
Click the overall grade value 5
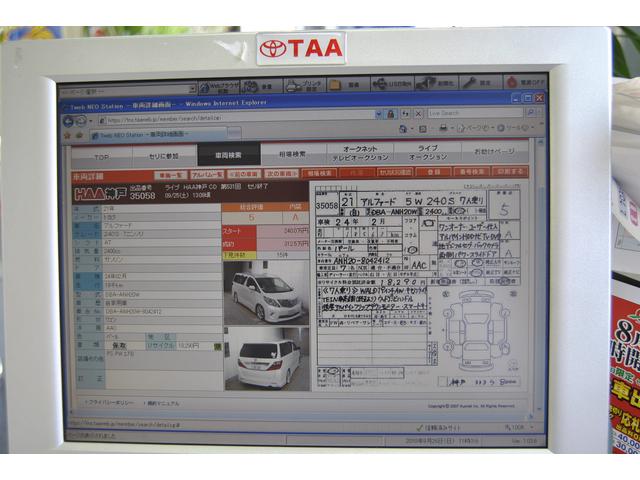coord(251,218)
